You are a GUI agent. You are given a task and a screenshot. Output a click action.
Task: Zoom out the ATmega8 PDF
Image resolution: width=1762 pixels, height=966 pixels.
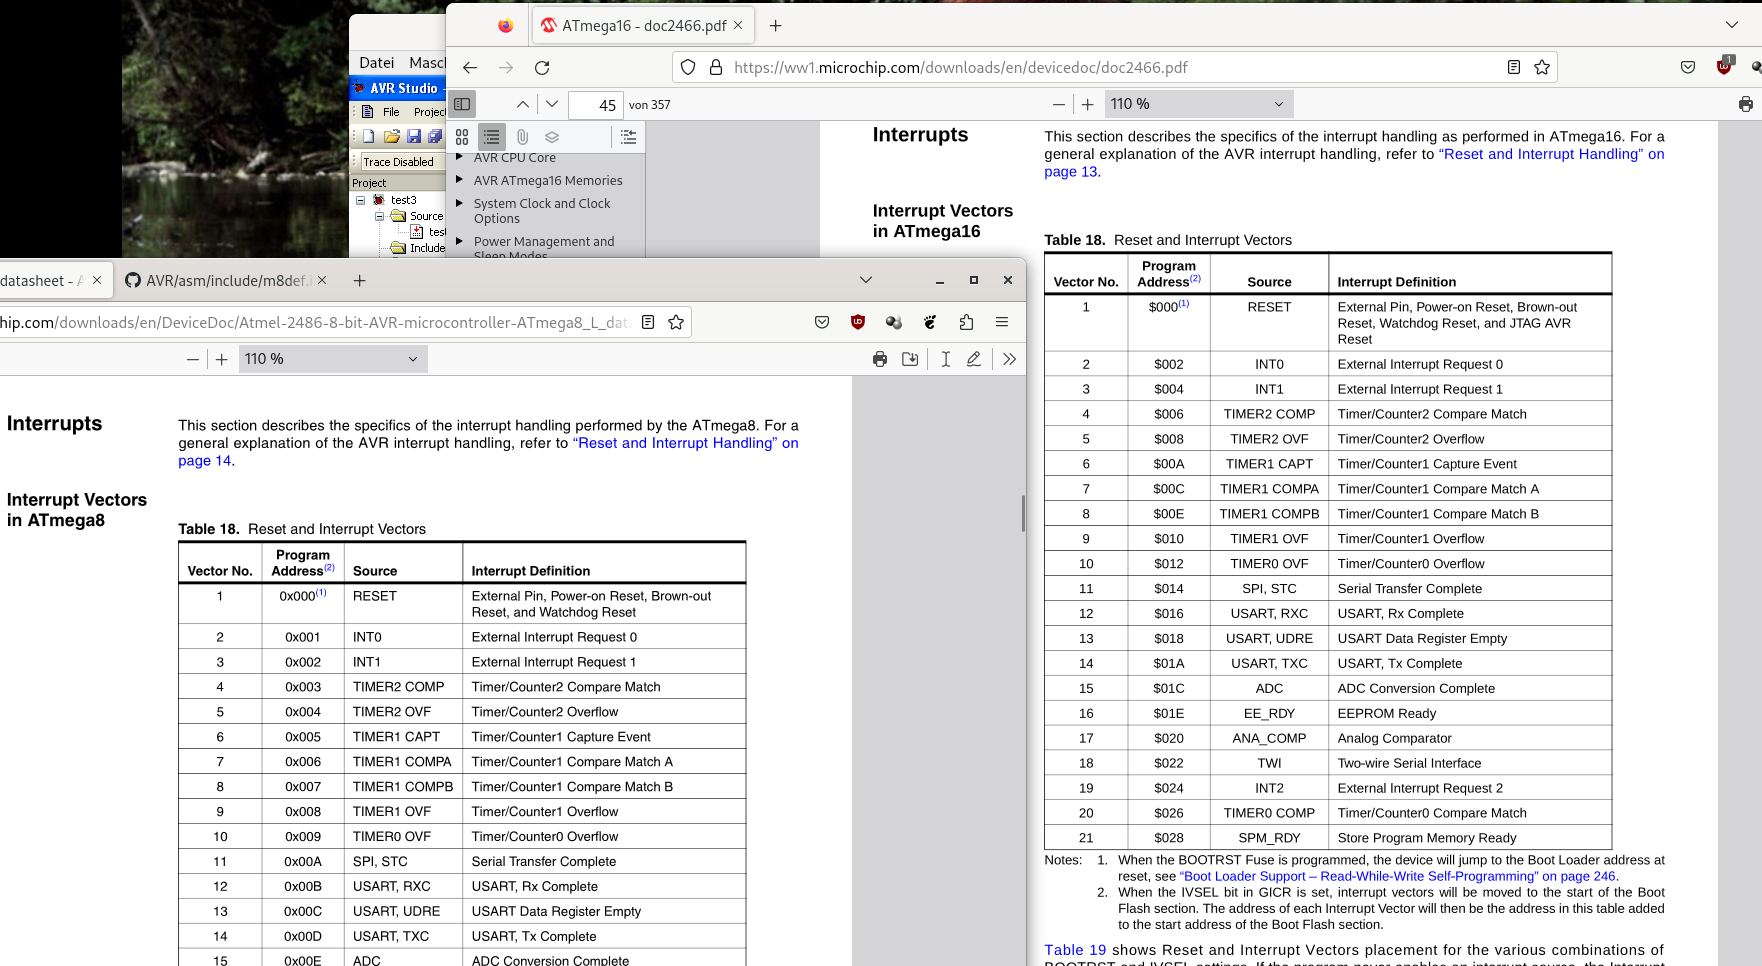click(193, 359)
